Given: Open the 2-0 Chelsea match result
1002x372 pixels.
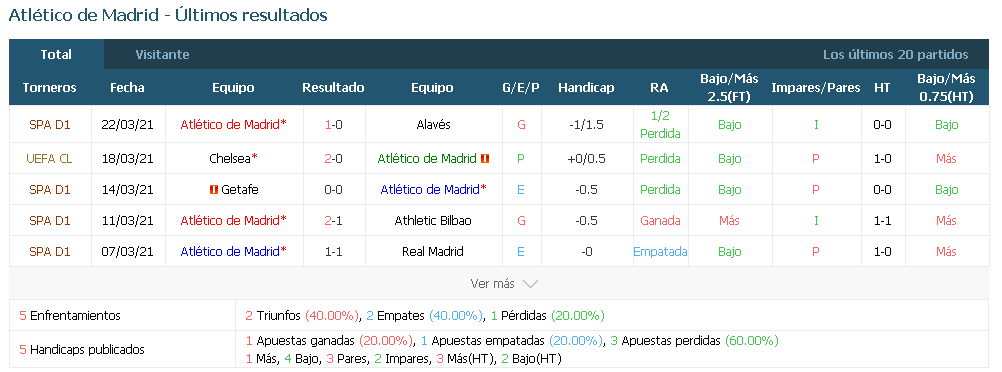Looking at the screenshot, I should coord(333,159).
